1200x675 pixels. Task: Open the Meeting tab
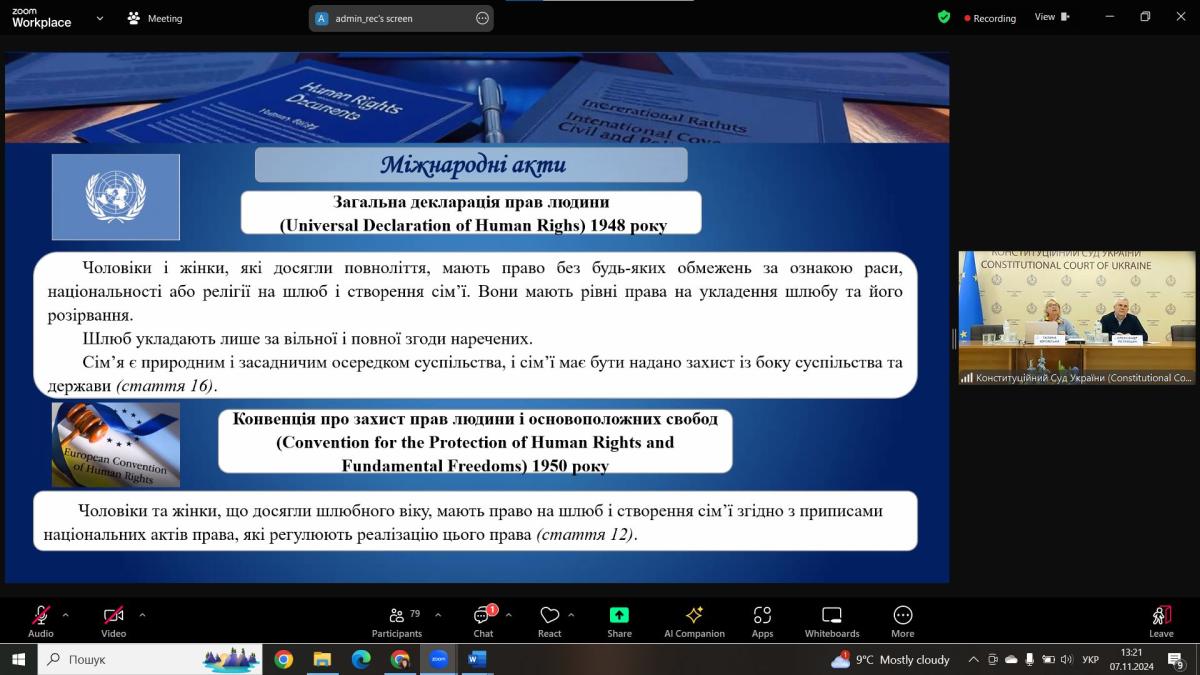[x=155, y=18]
